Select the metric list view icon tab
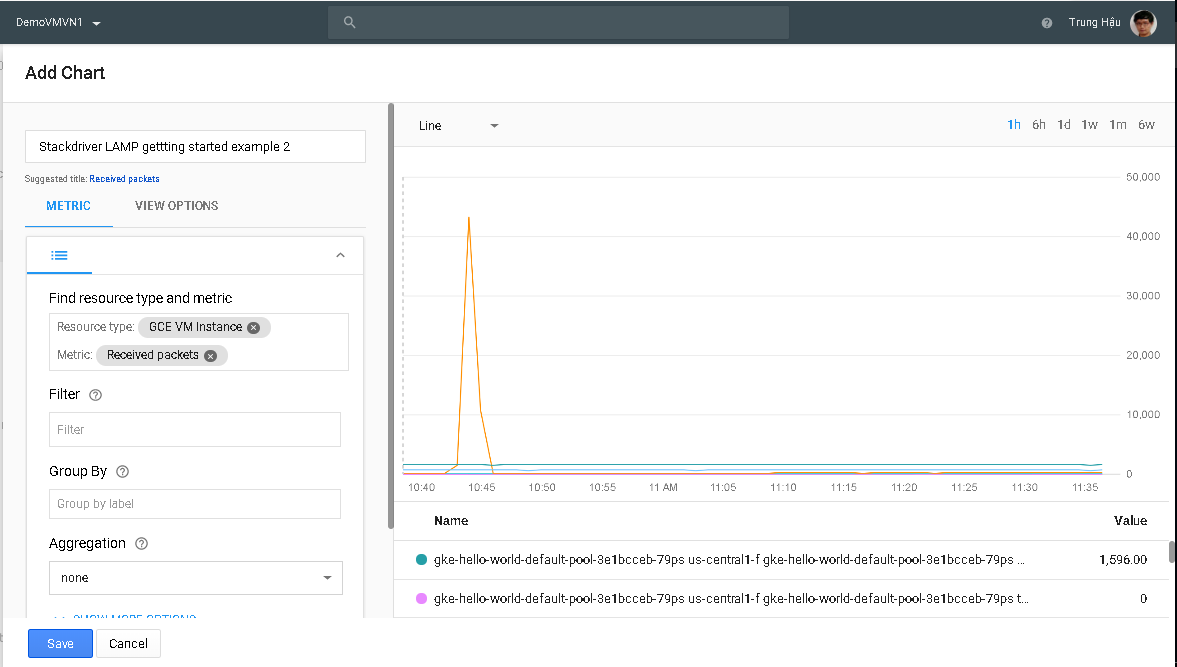This screenshot has width=1177, height=667. pos(60,256)
